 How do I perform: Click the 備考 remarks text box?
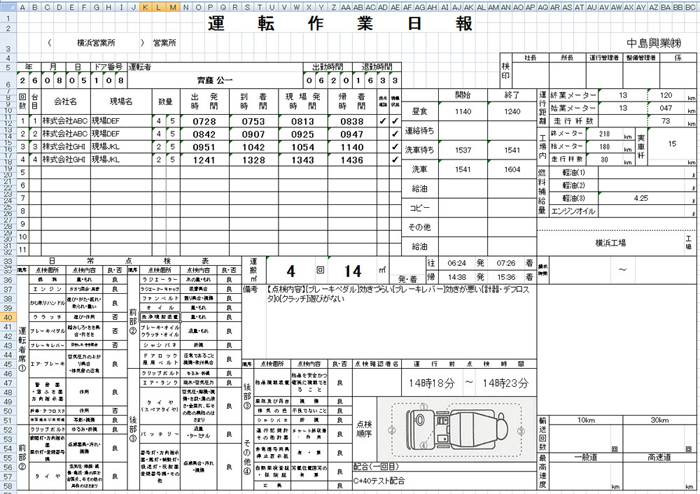click(390, 298)
